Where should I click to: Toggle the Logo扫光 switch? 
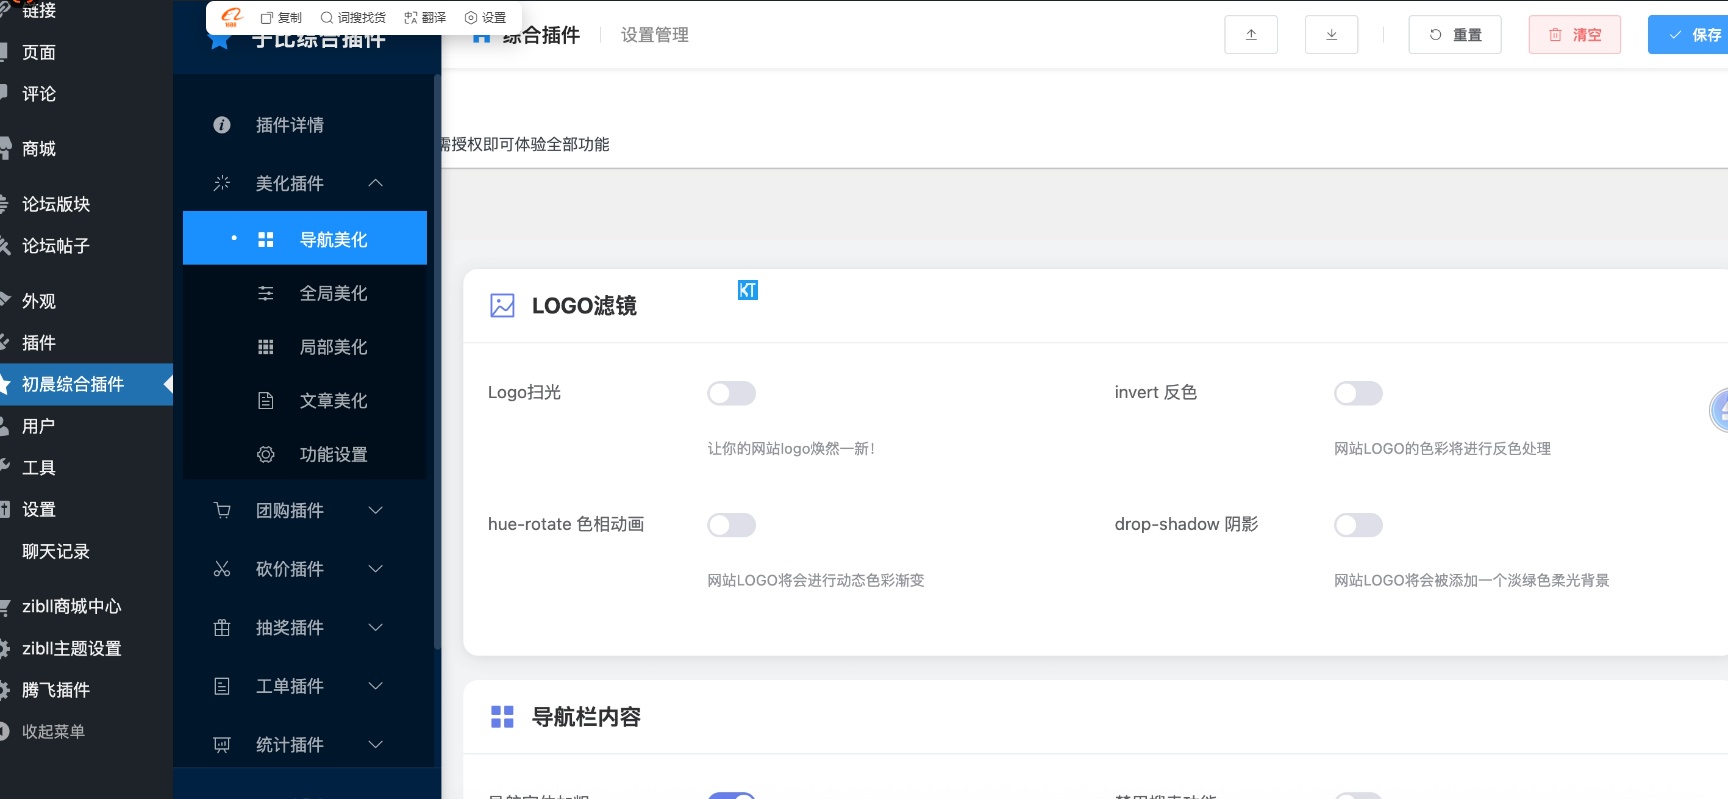tap(732, 394)
